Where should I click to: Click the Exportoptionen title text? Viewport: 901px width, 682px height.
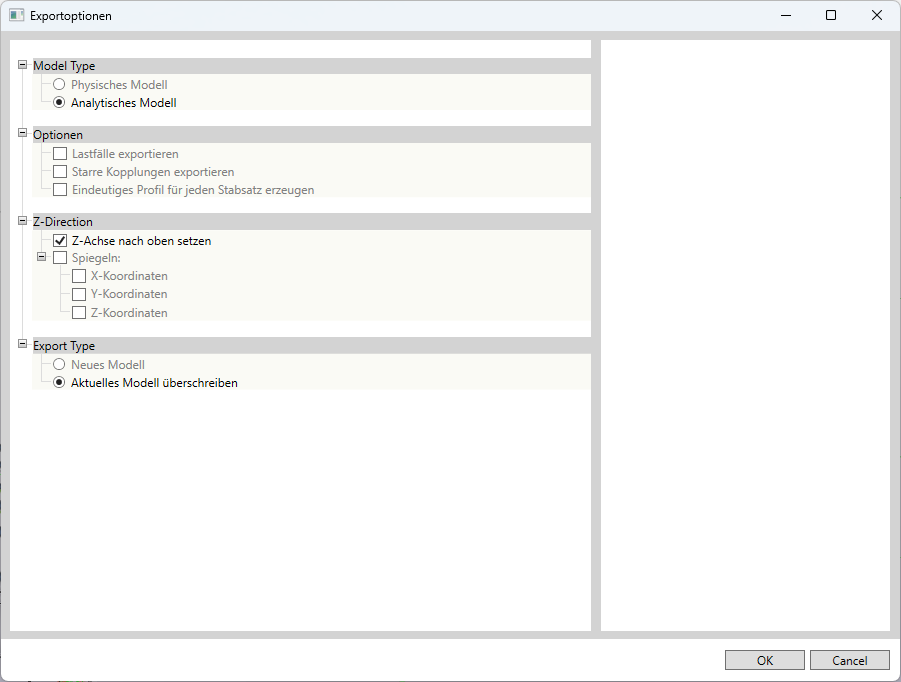pos(71,16)
